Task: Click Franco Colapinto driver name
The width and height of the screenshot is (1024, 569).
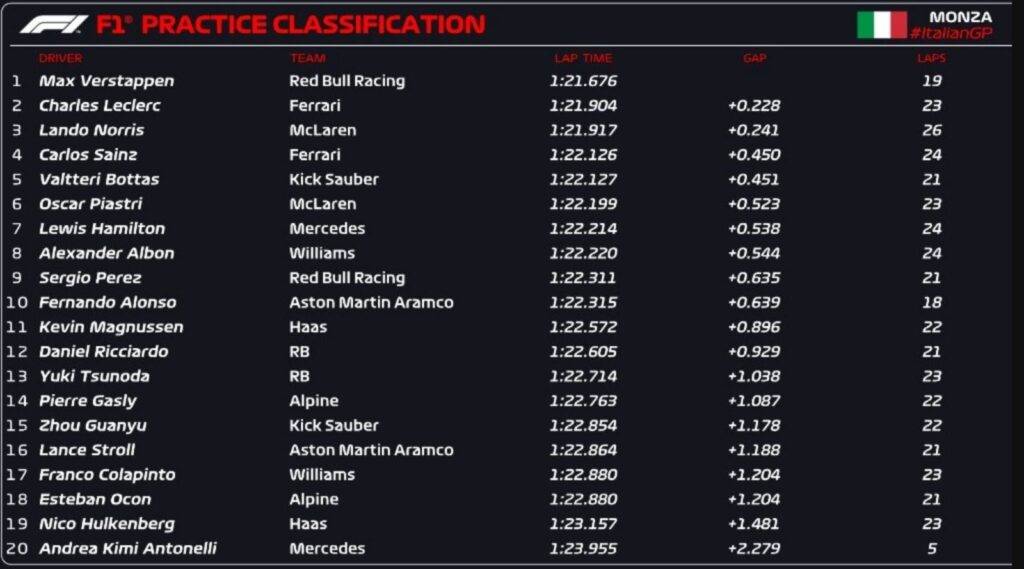Action: 107,475
